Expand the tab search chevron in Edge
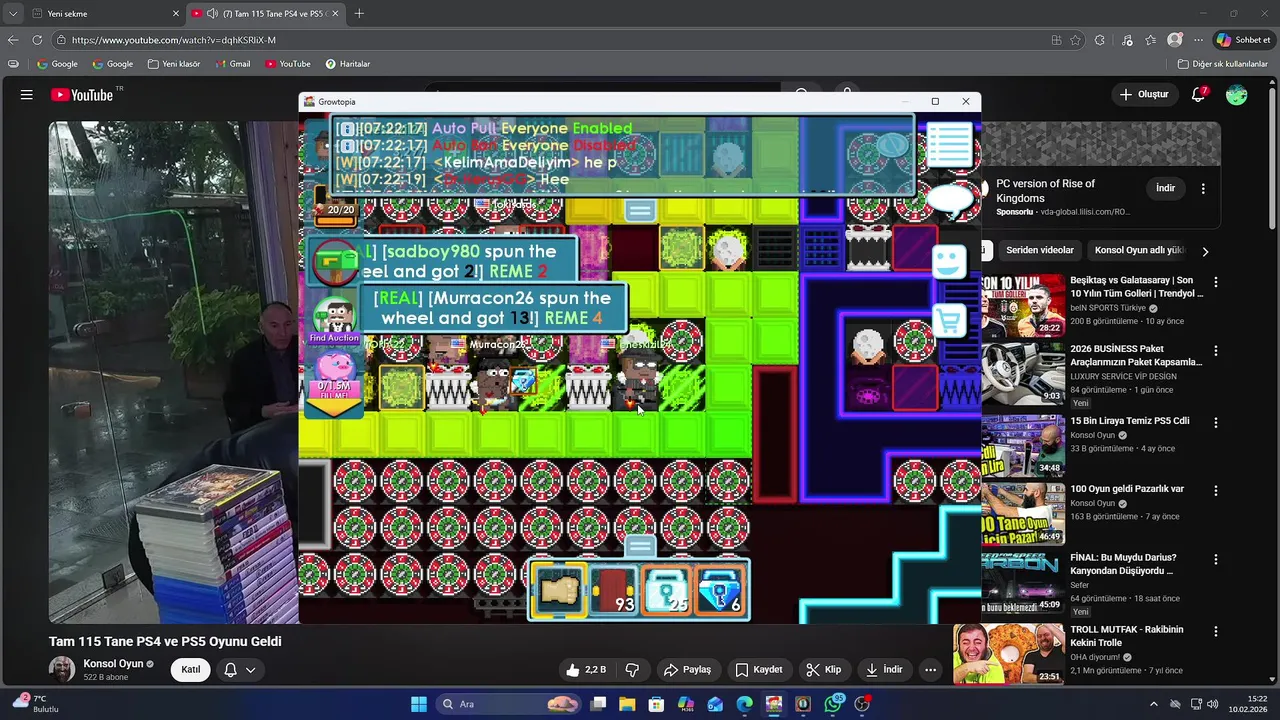The height and width of the screenshot is (720, 1280). (x=13, y=13)
